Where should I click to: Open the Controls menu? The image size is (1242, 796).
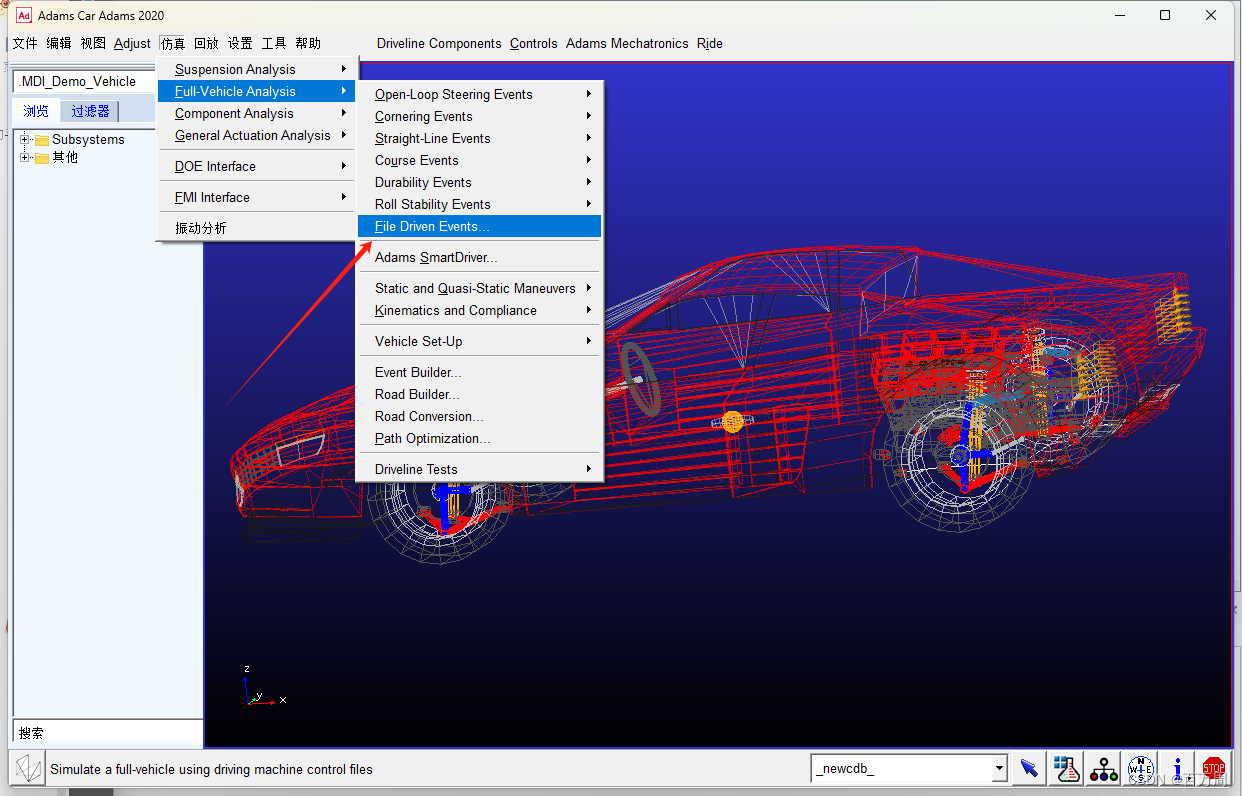(x=534, y=43)
